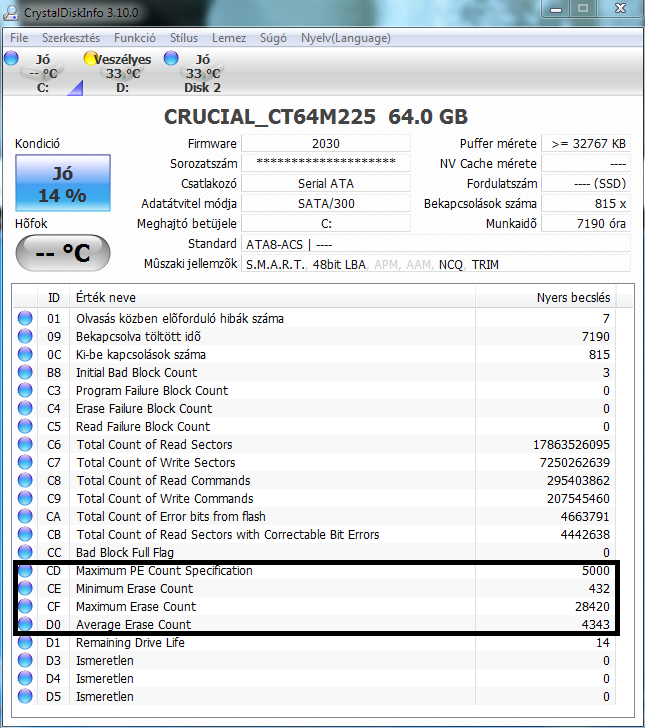Select the Ki-be kapcsolások száma row
The width and height of the screenshot is (645, 728).
[x=314, y=355]
